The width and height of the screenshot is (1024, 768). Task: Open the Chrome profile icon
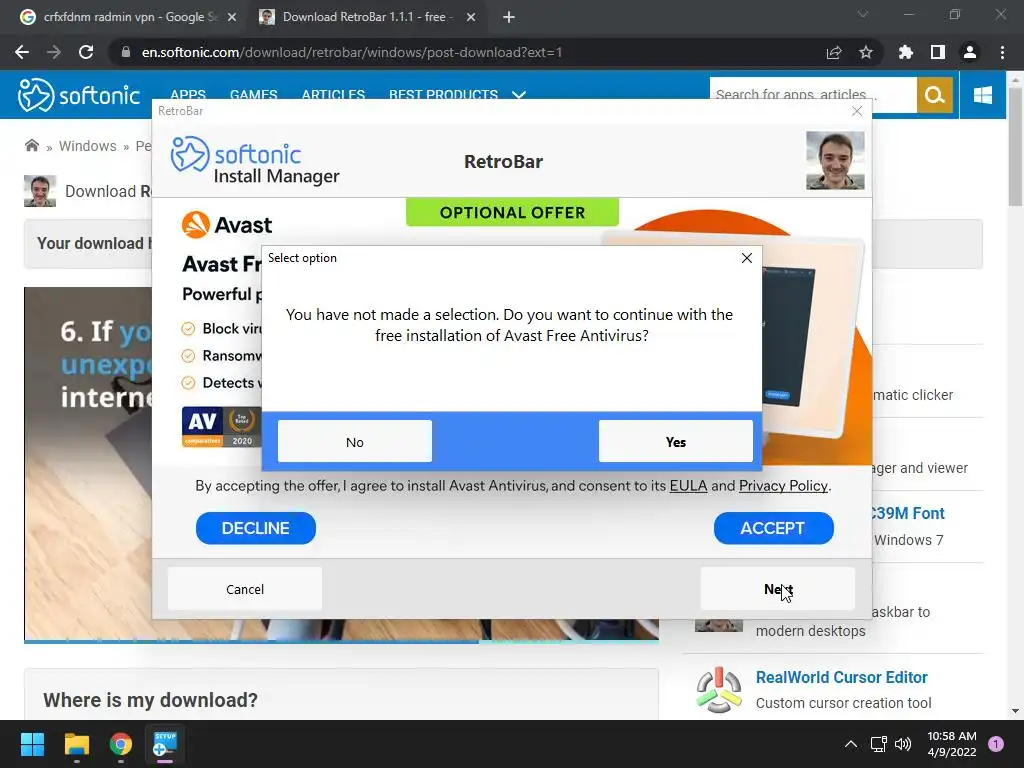[970, 52]
